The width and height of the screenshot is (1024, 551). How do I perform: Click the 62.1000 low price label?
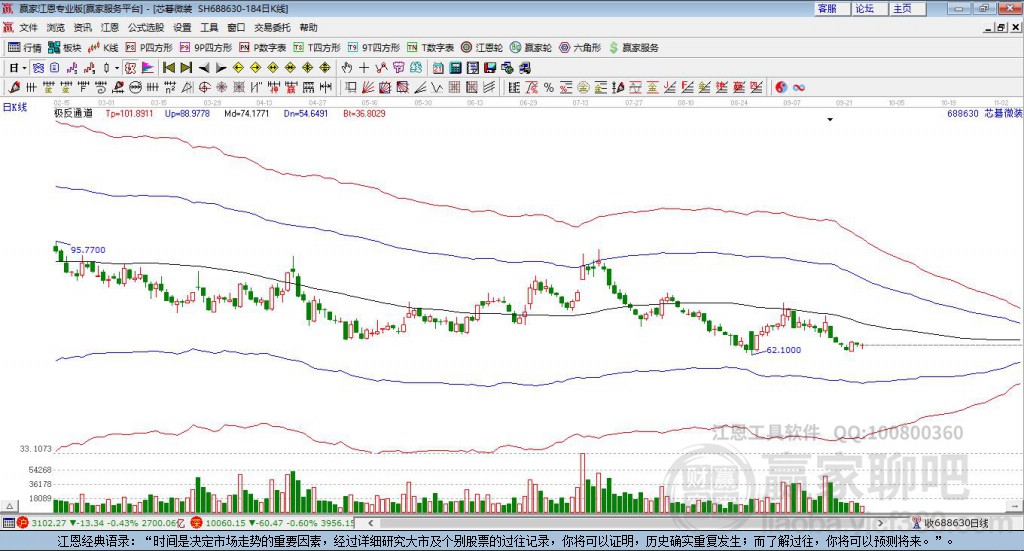[784, 350]
